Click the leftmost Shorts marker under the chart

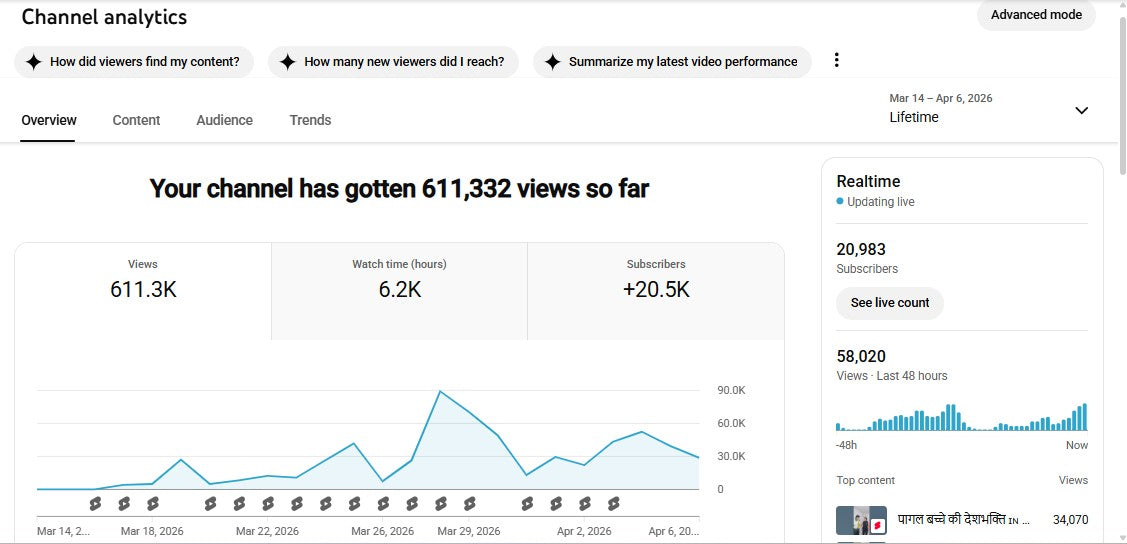[95, 504]
